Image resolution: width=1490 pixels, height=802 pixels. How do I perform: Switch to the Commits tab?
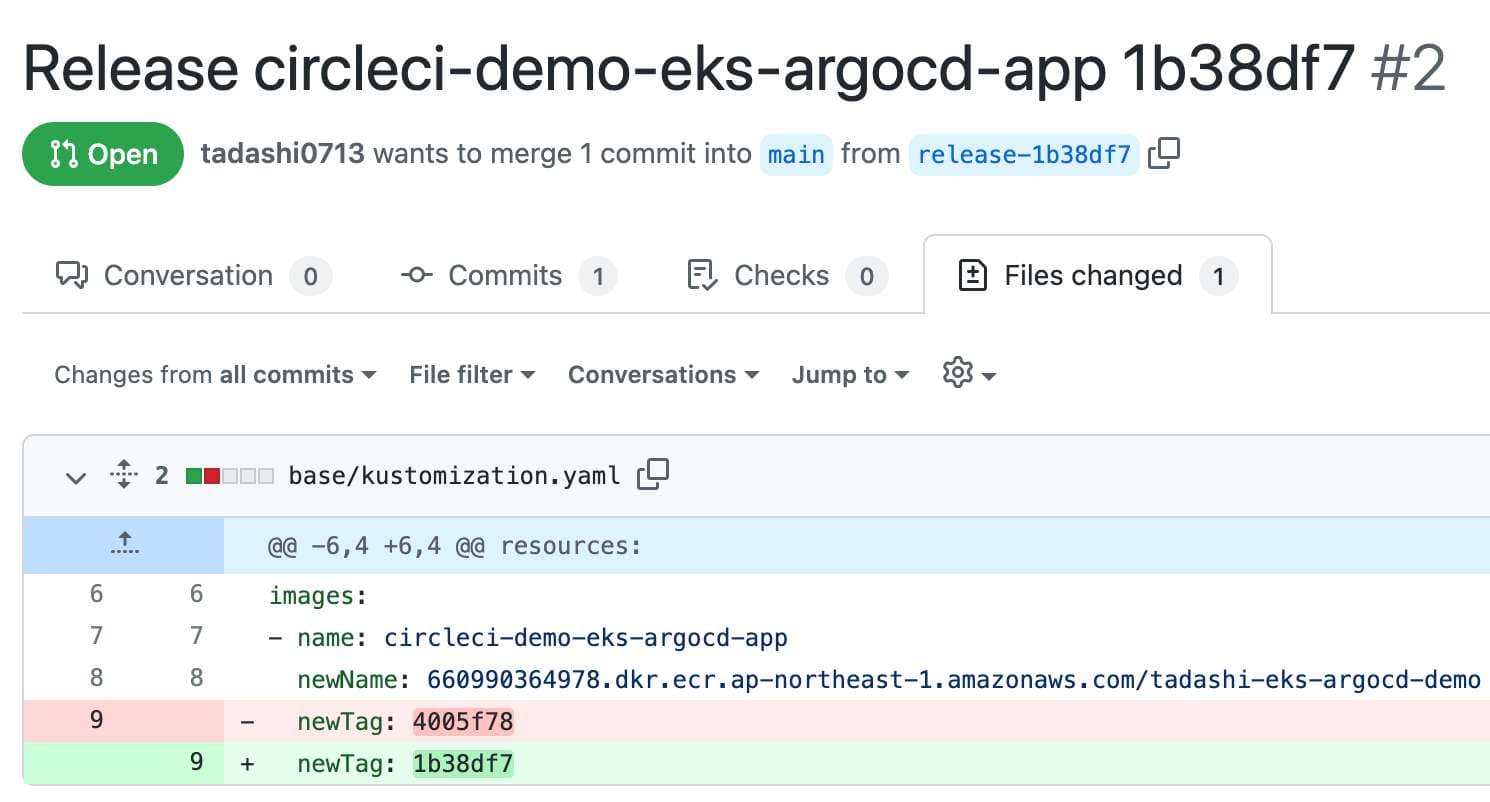pos(508,276)
